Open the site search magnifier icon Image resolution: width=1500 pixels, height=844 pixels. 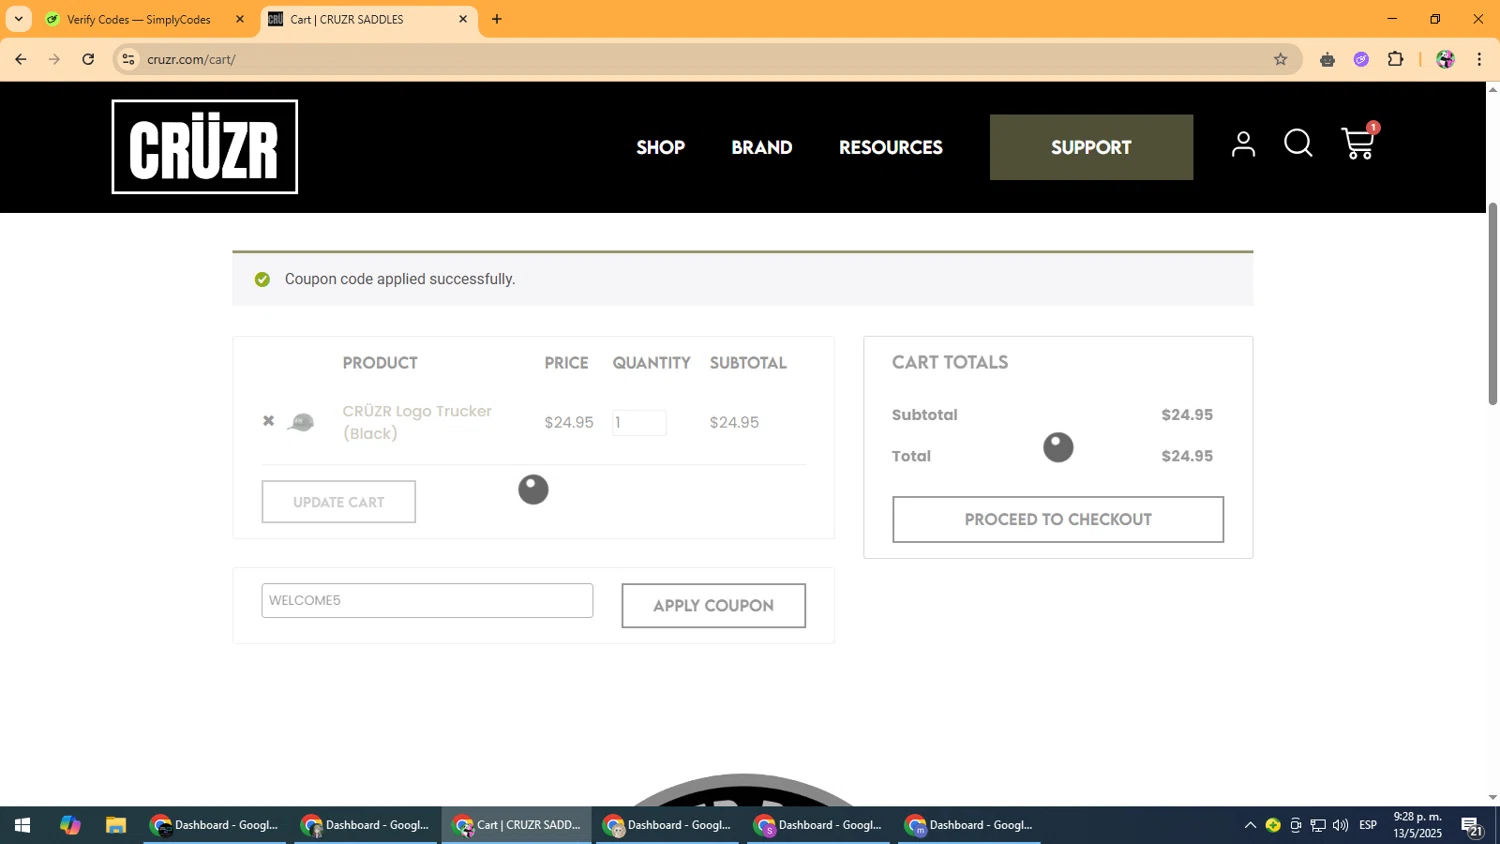click(1298, 144)
